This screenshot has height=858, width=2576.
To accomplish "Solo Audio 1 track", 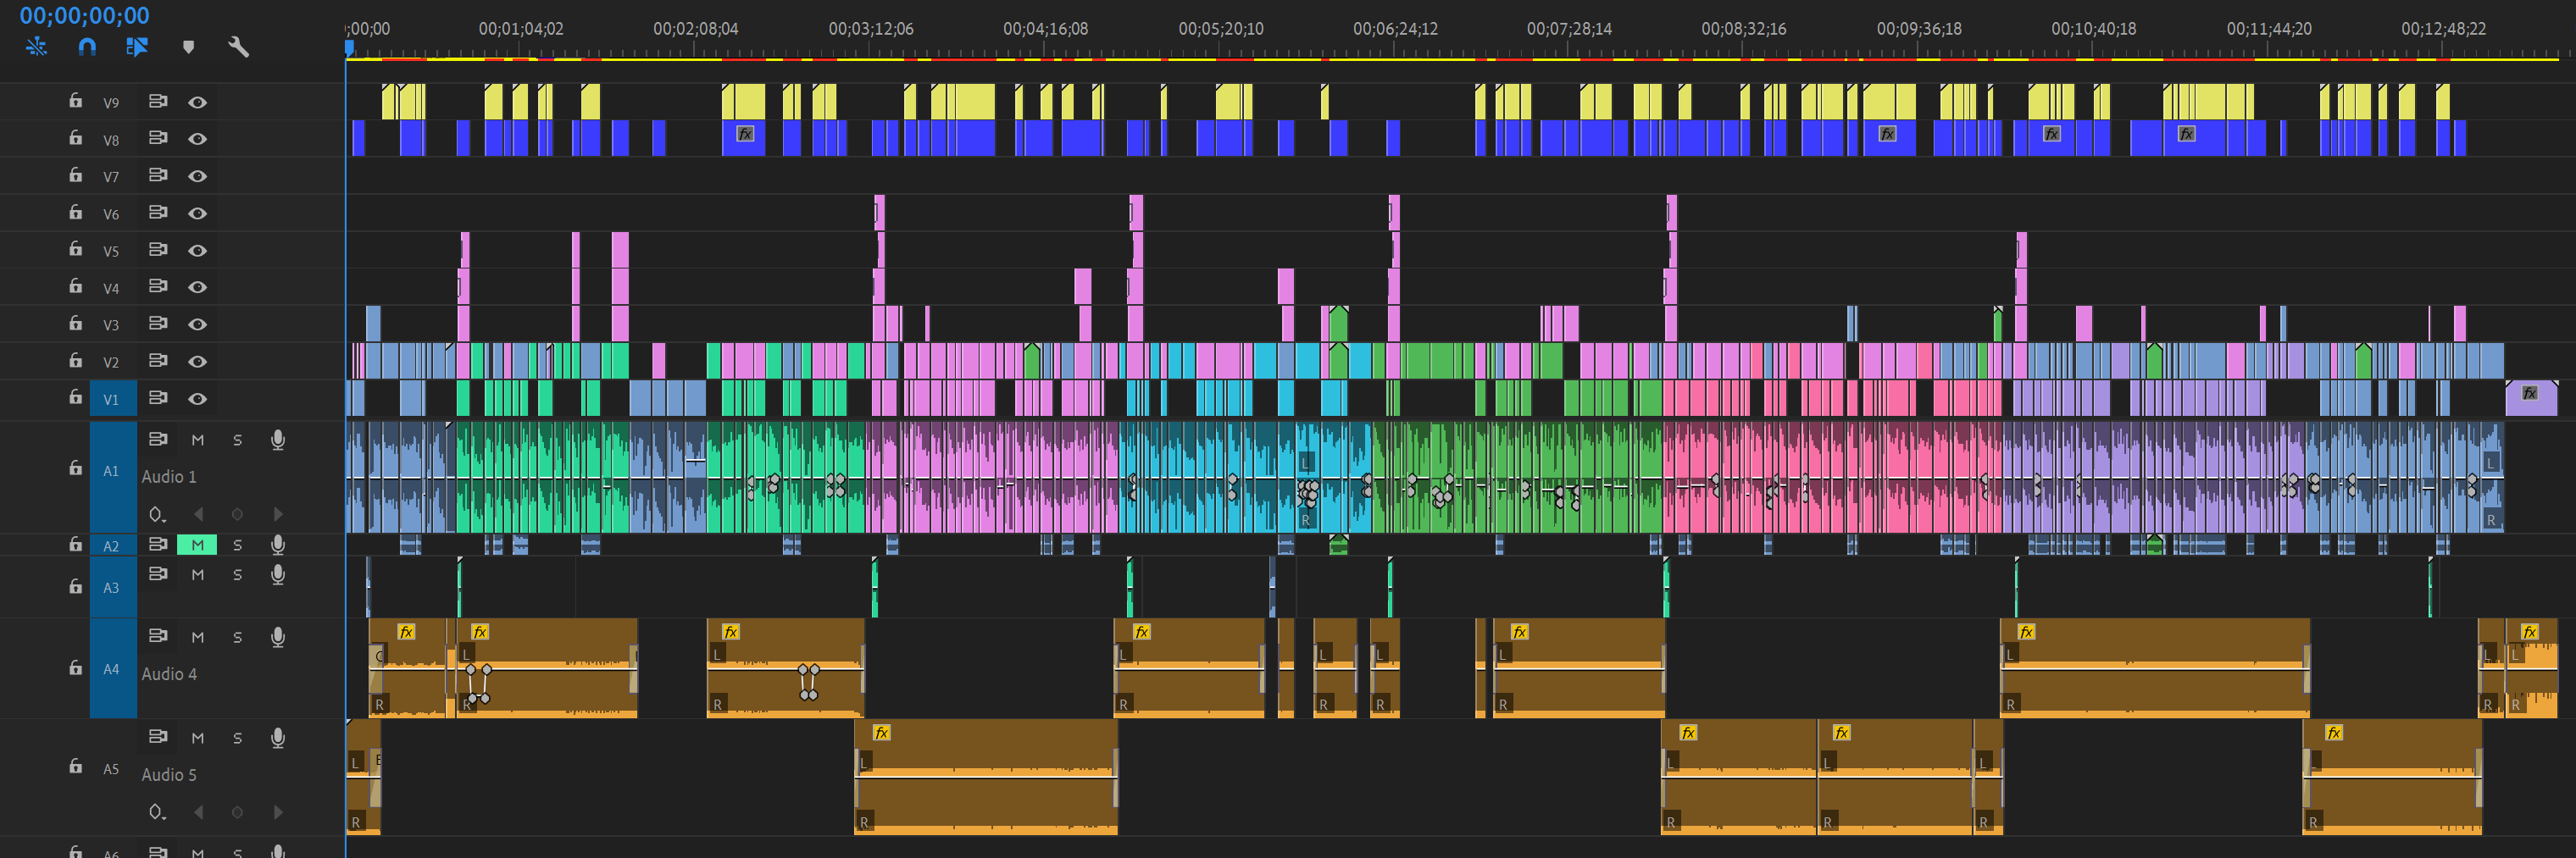I will 237,440.
